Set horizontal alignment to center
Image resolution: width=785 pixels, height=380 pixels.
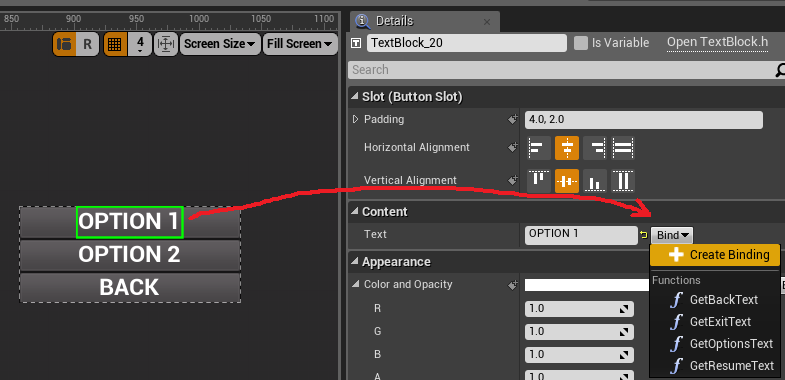click(567, 148)
